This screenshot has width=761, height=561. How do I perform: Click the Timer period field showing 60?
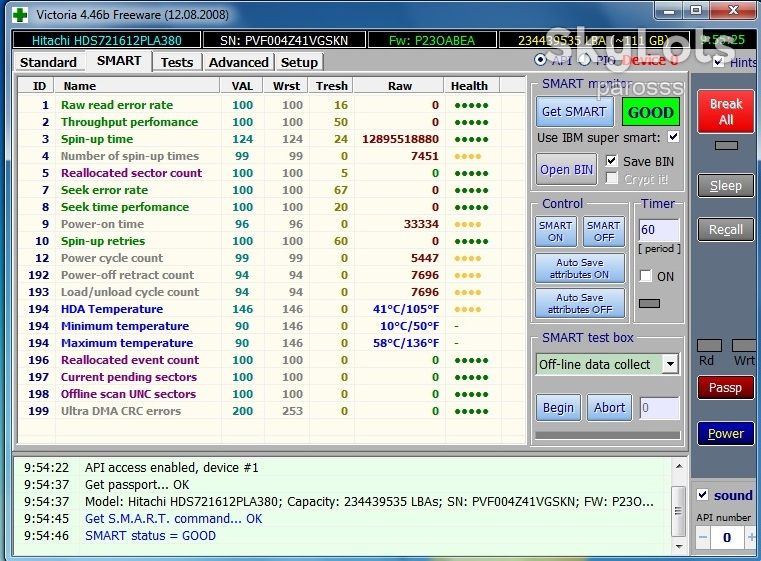(659, 230)
